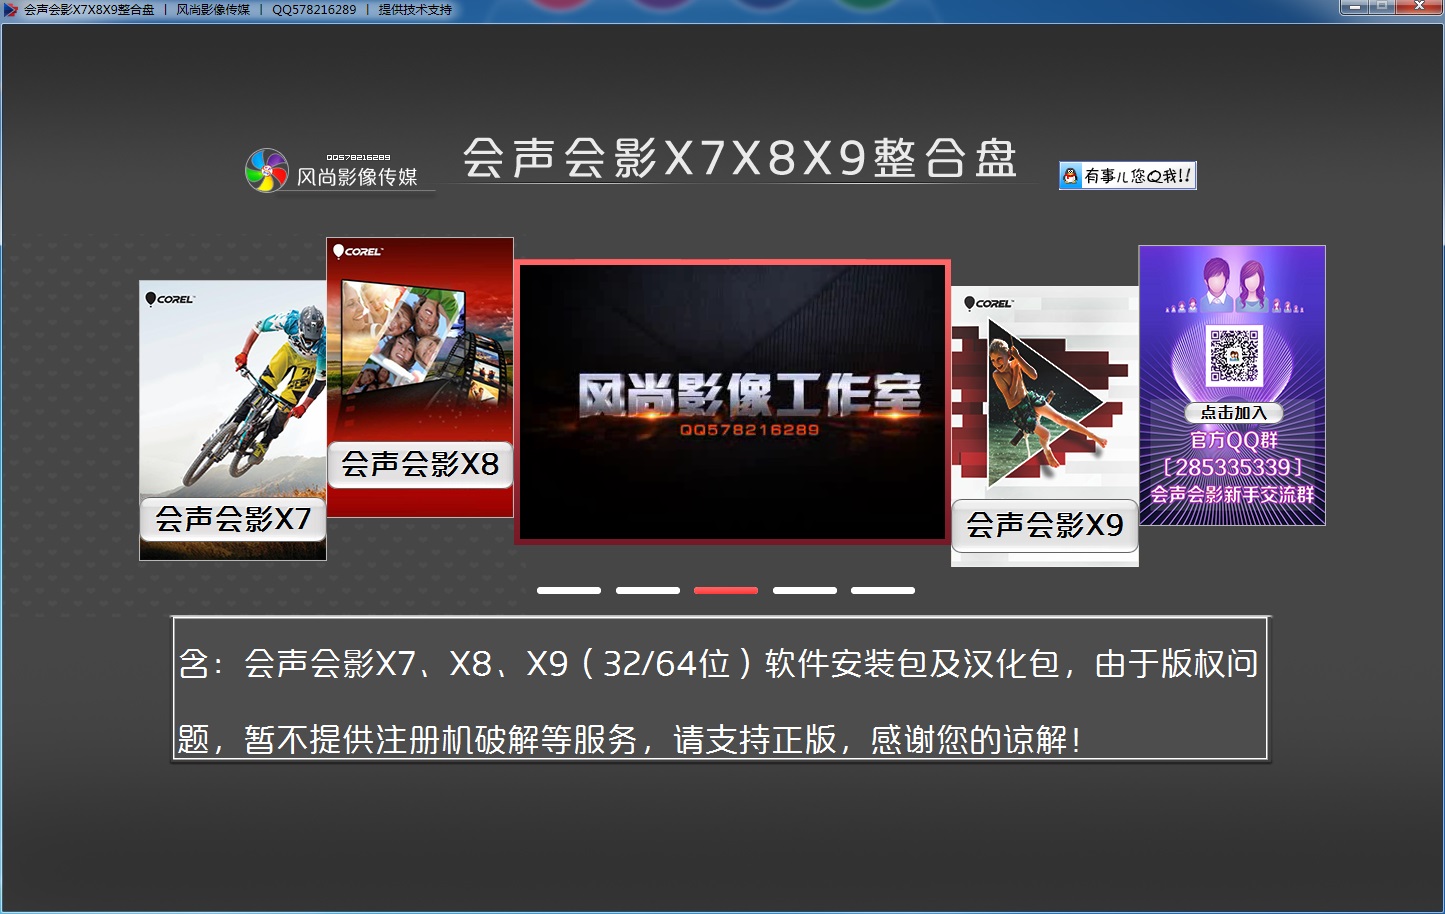Click the QQ578216289 title bar text
This screenshot has height=914, width=1445.
[x=314, y=10]
